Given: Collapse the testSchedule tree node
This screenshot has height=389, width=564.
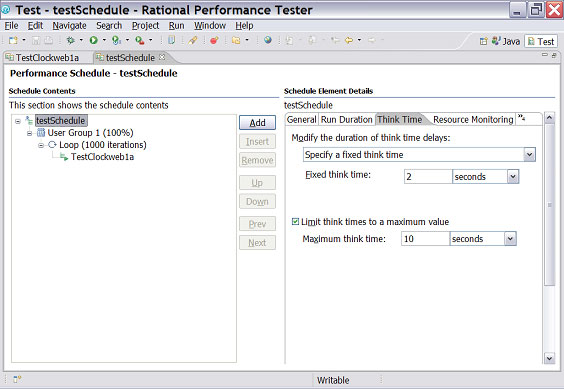Looking at the screenshot, I should pyautogui.click(x=18, y=121).
